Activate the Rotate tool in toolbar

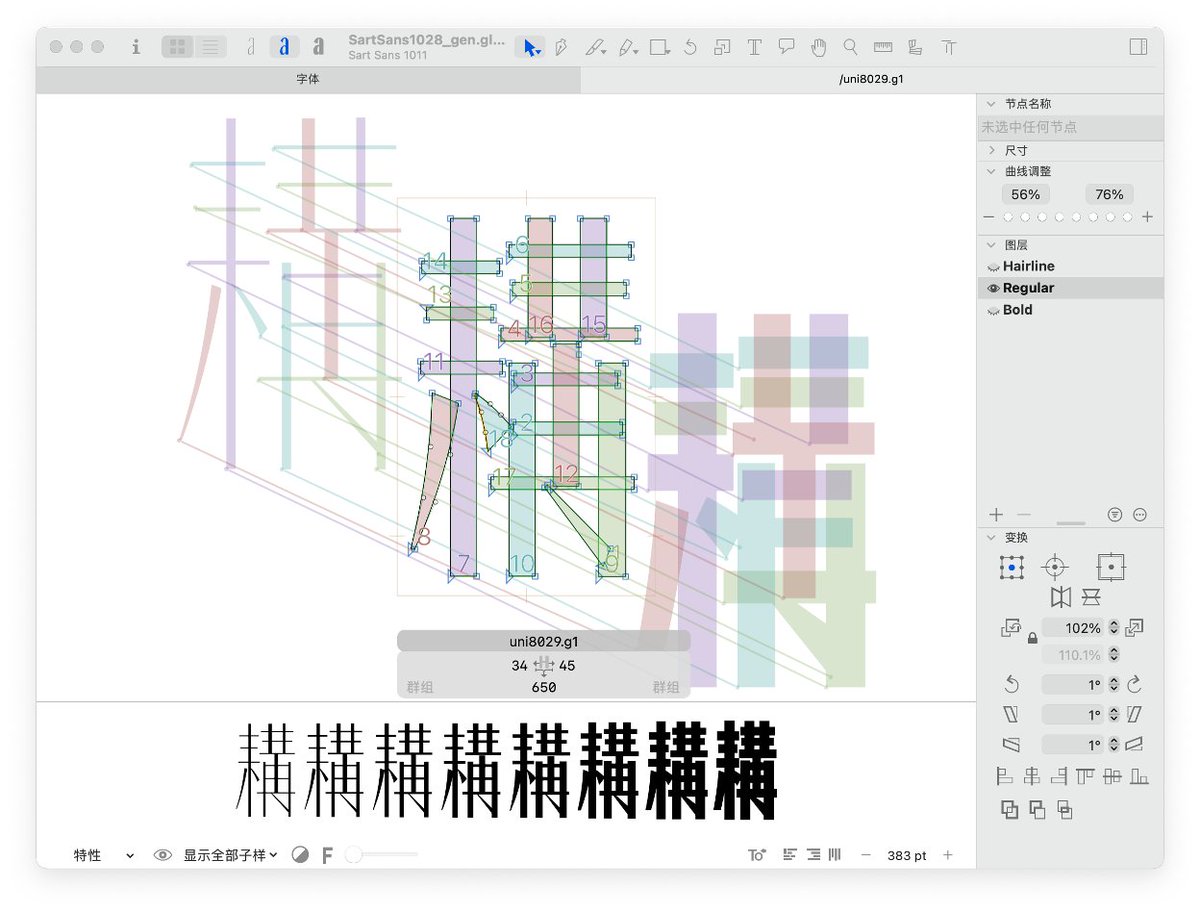tap(690, 46)
